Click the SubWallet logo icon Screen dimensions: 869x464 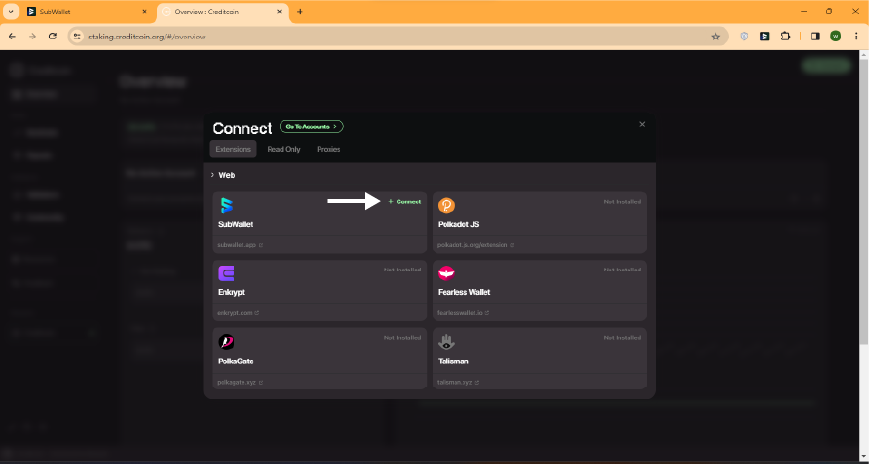(227, 205)
